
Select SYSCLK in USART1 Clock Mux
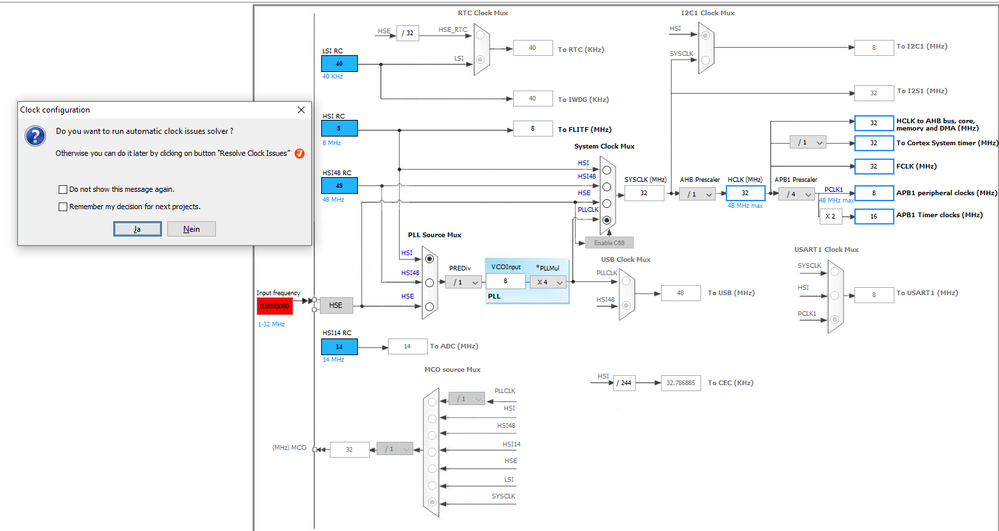point(834,273)
